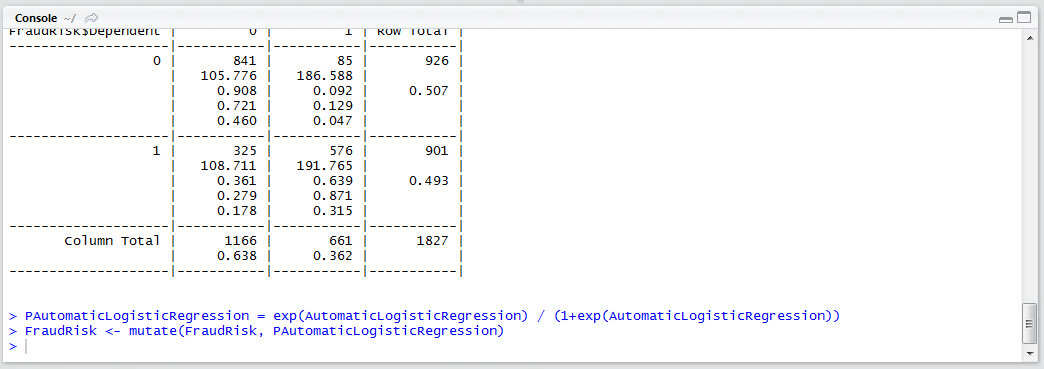1044x369 pixels.
Task: Select the Console tab
Action: coord(35,18)
